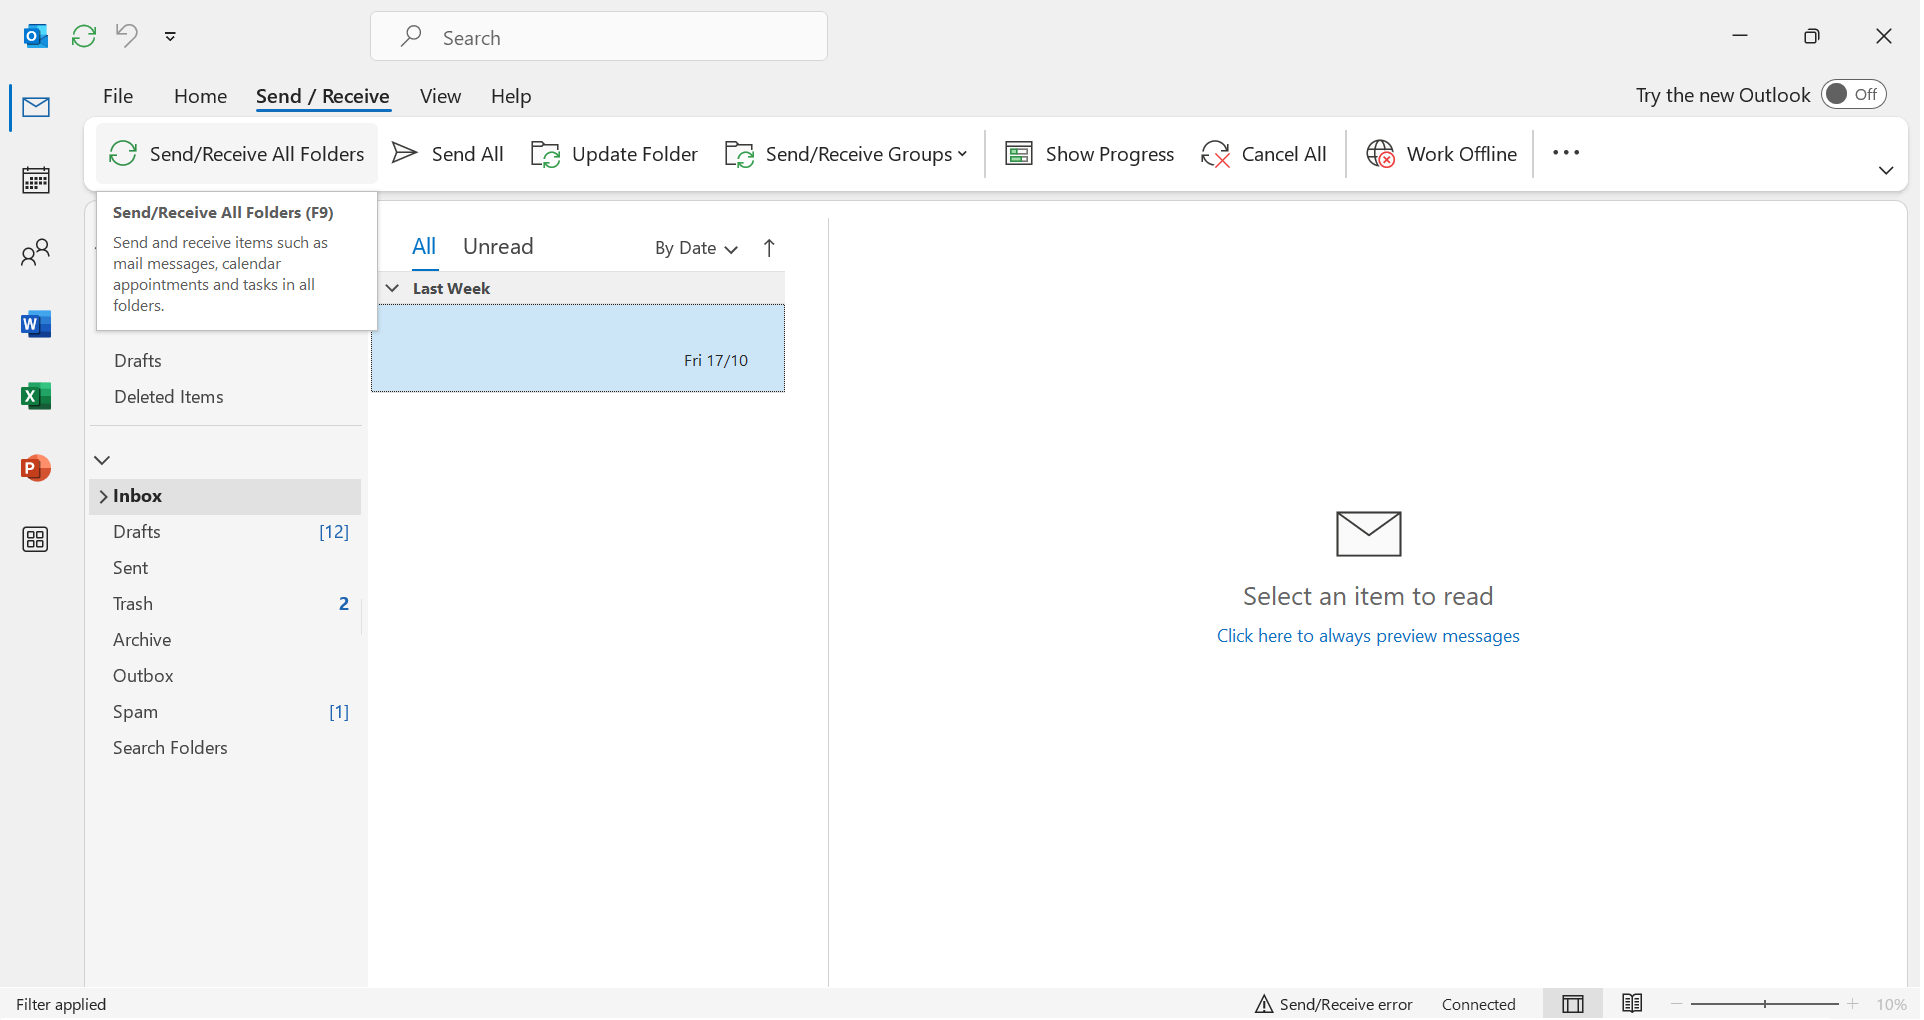Click Send/Receive All Folders
Image resolution: width=1924 pixels, height=1020 pixels.
237,154
